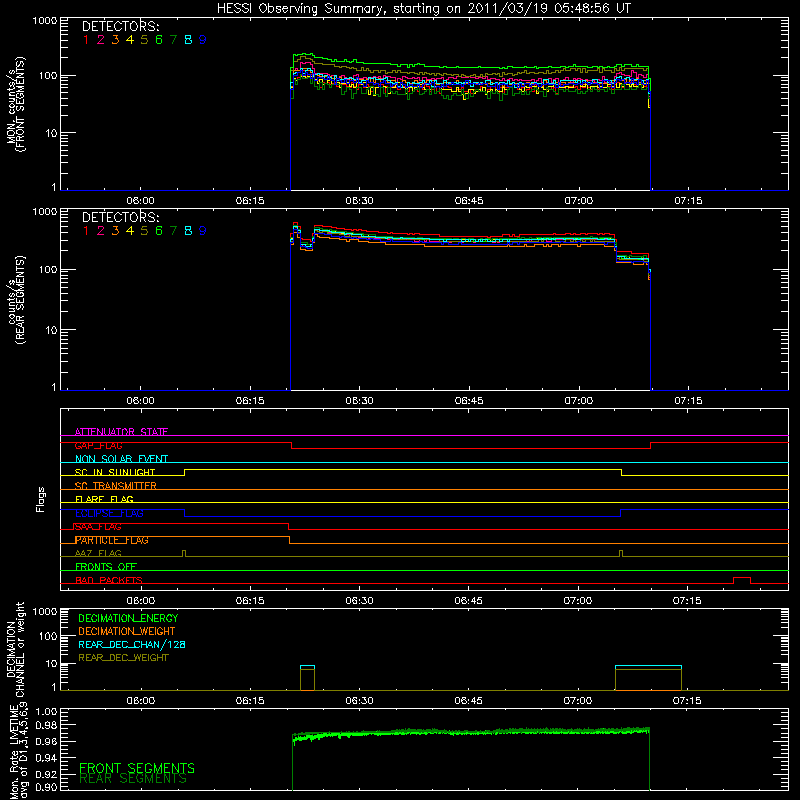
Task: Select dark green detector 7 in rear segments legend
Action: [x=173, y=231]
